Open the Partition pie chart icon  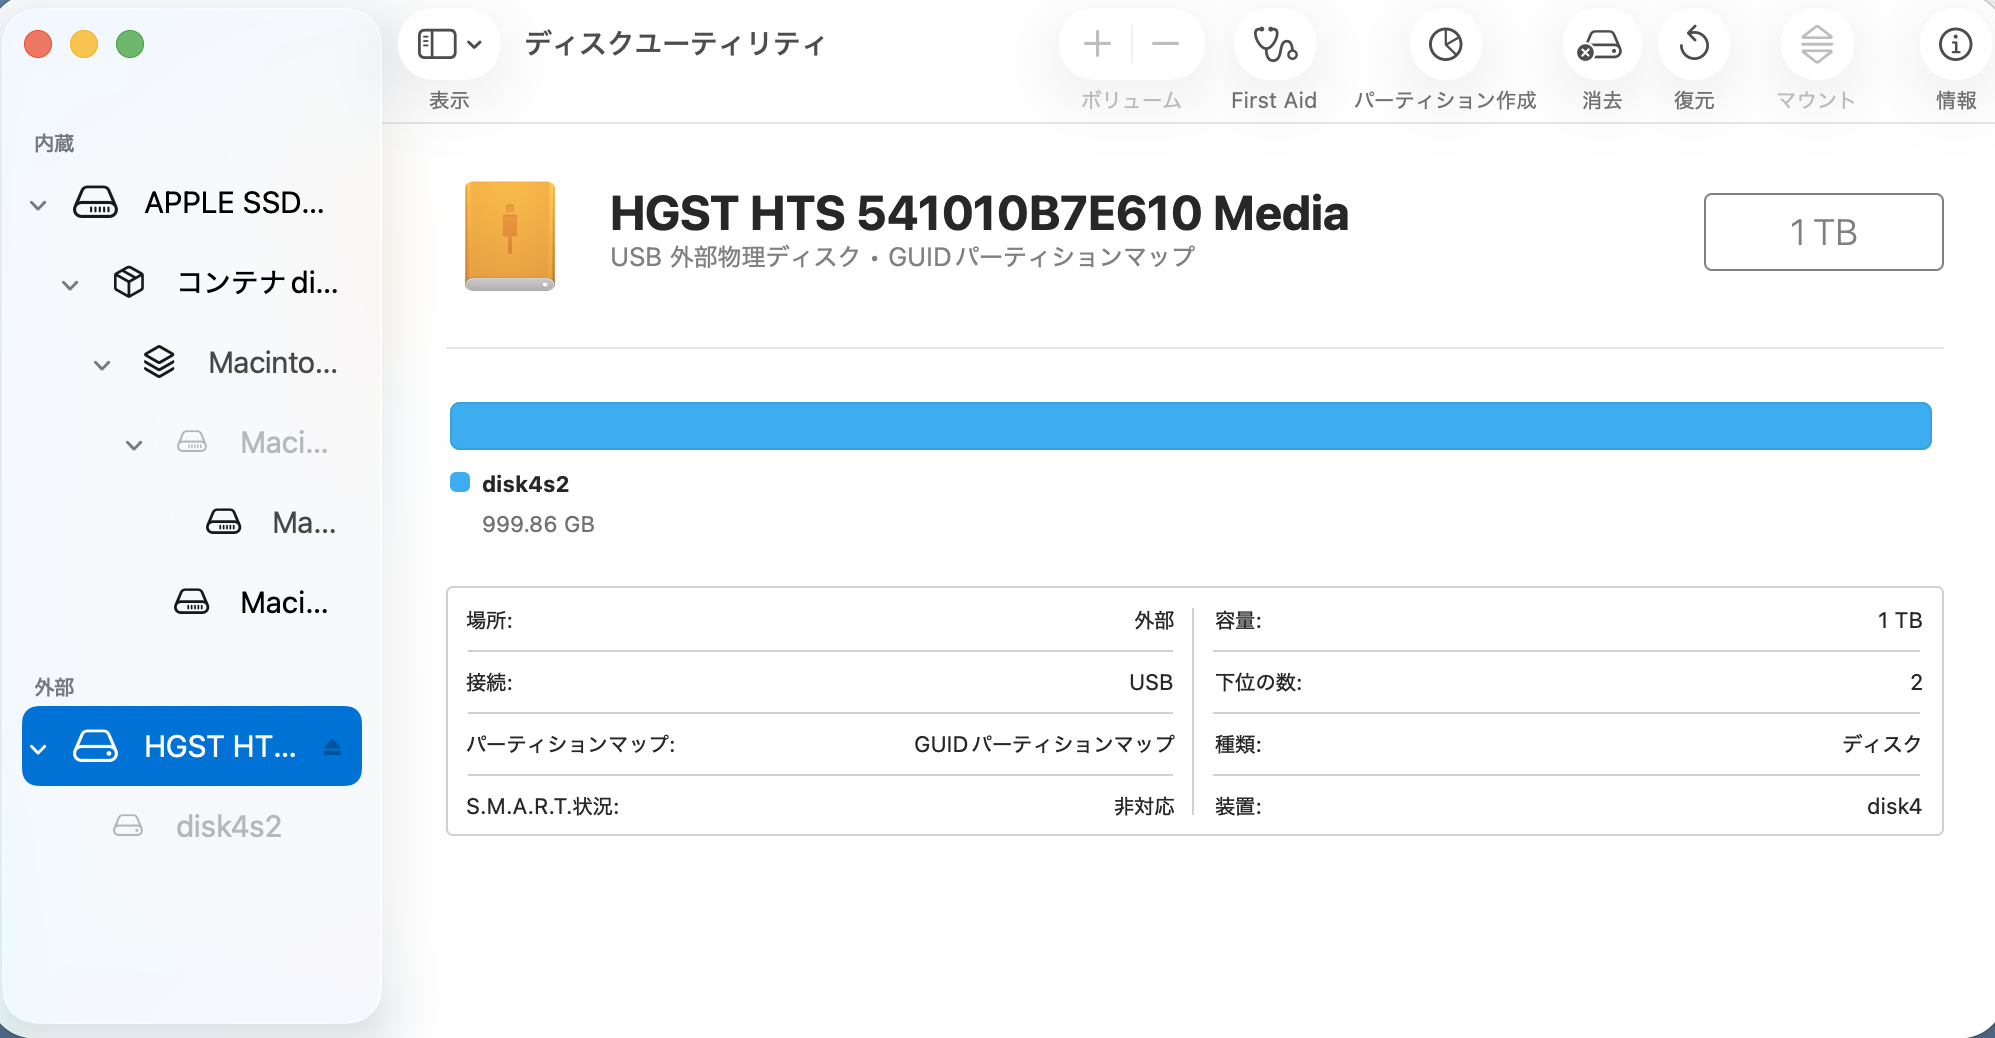1446,44
